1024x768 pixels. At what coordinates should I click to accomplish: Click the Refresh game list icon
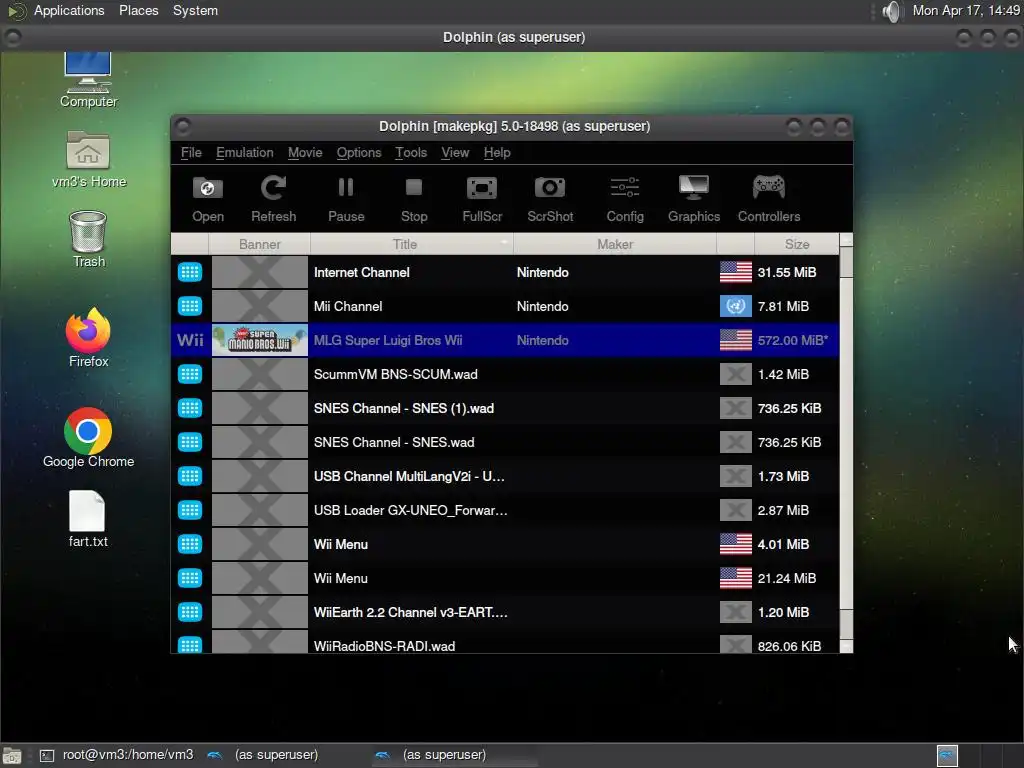click(273, 199)
